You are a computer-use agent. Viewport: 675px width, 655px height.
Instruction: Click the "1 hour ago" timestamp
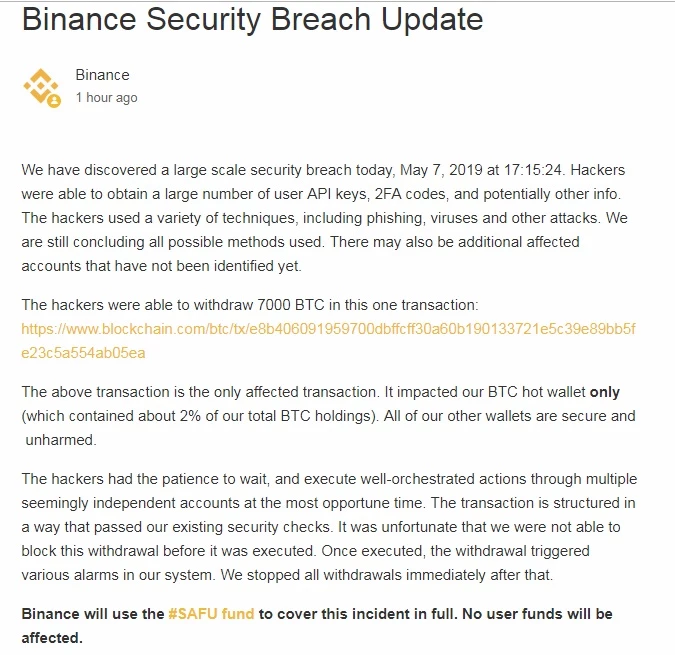tap(106, 98)
